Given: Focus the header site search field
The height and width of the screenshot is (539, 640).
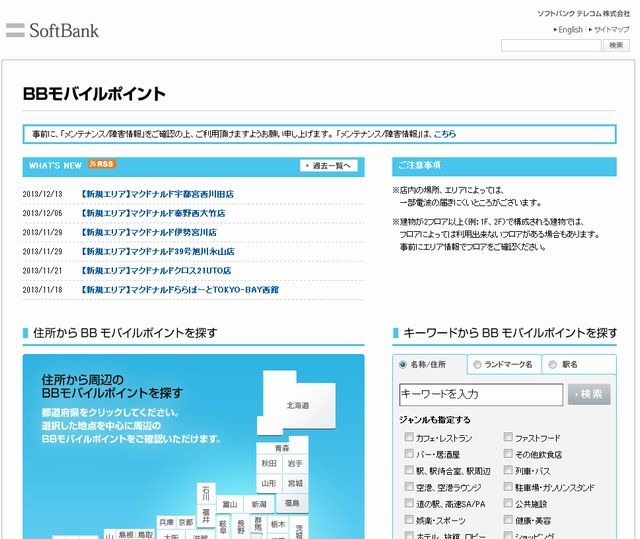Looking at the screenshot, I should (x=551, y=45).
